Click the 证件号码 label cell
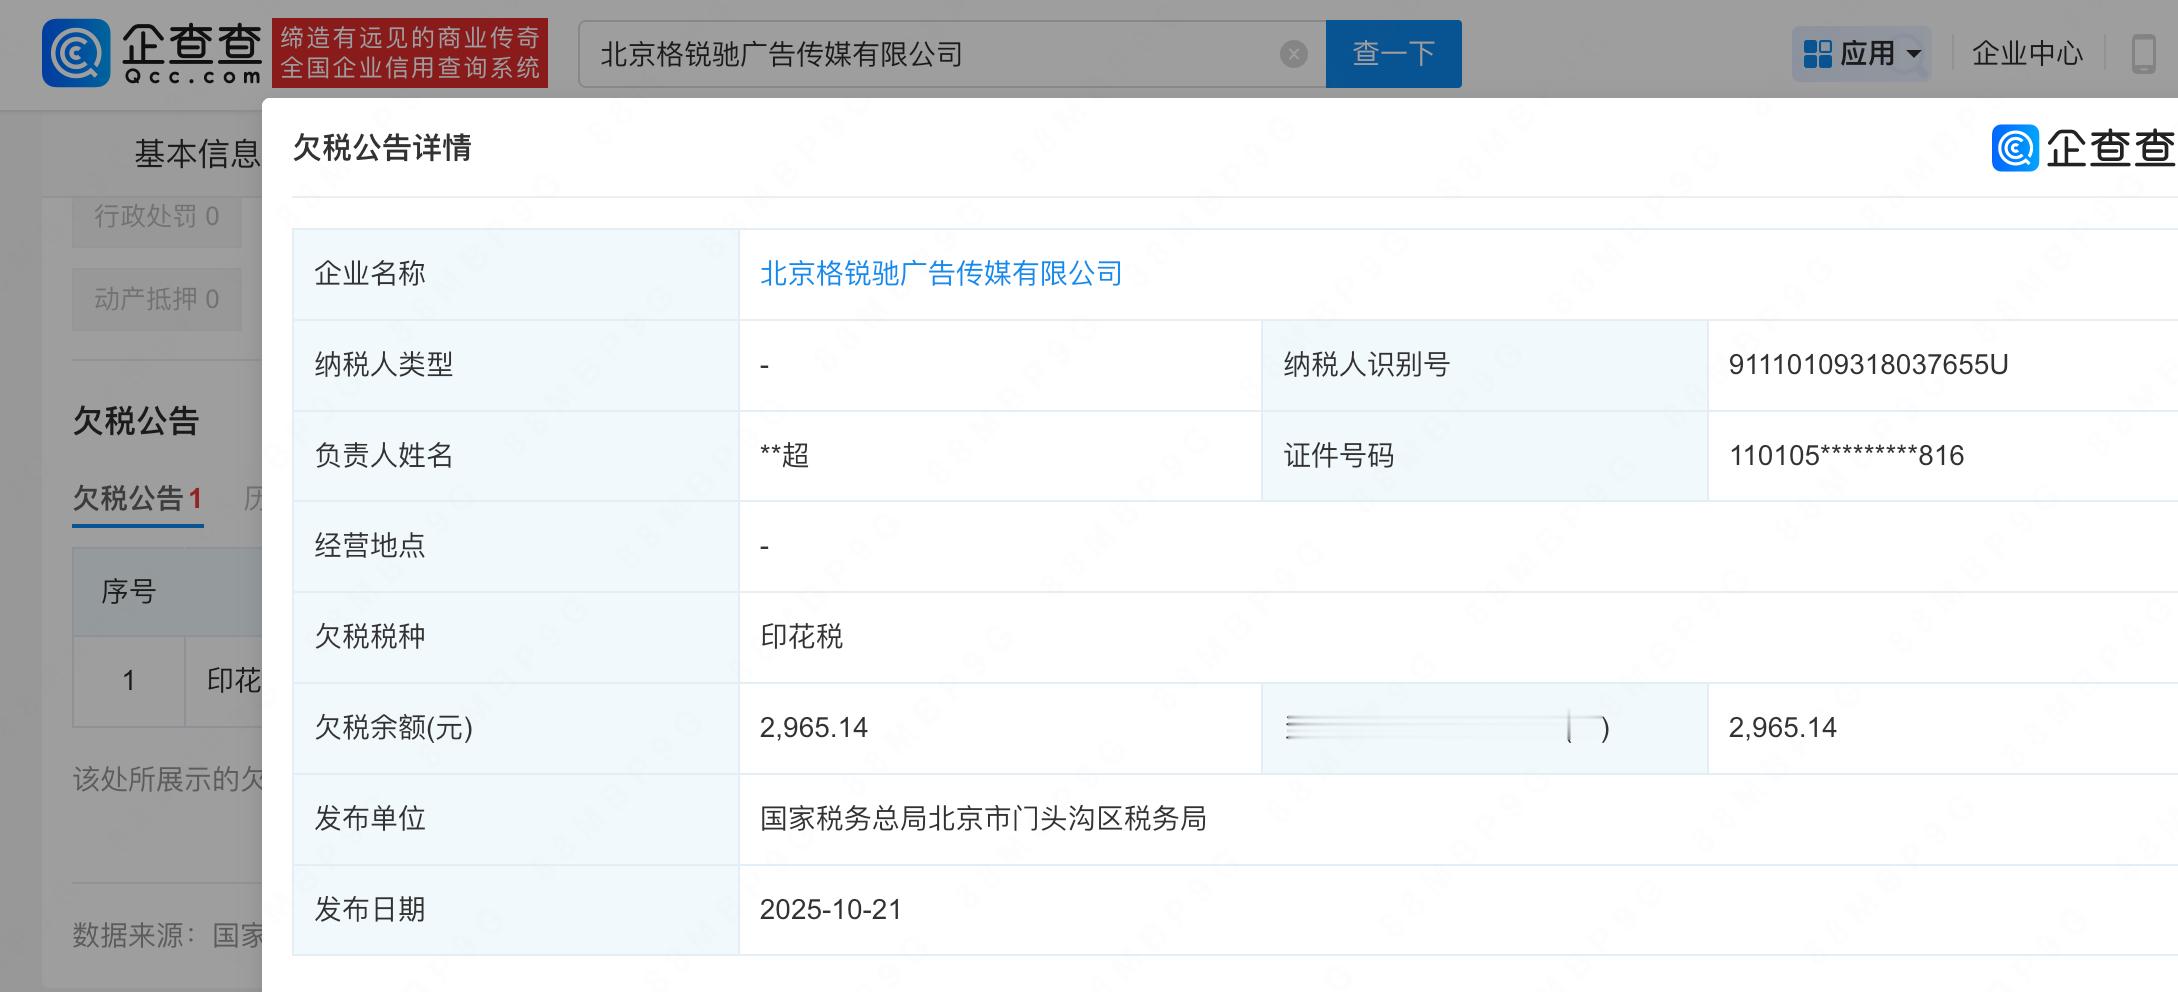Image resolution: width=2178 pixels, height=992 pixels. [1485, 456]
